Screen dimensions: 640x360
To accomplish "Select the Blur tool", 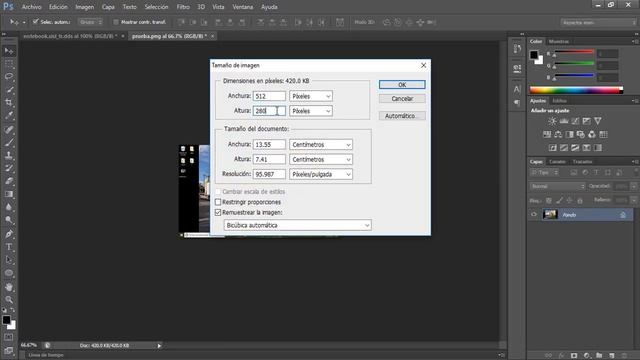I will pyautogui.click(x=9, y=207).
